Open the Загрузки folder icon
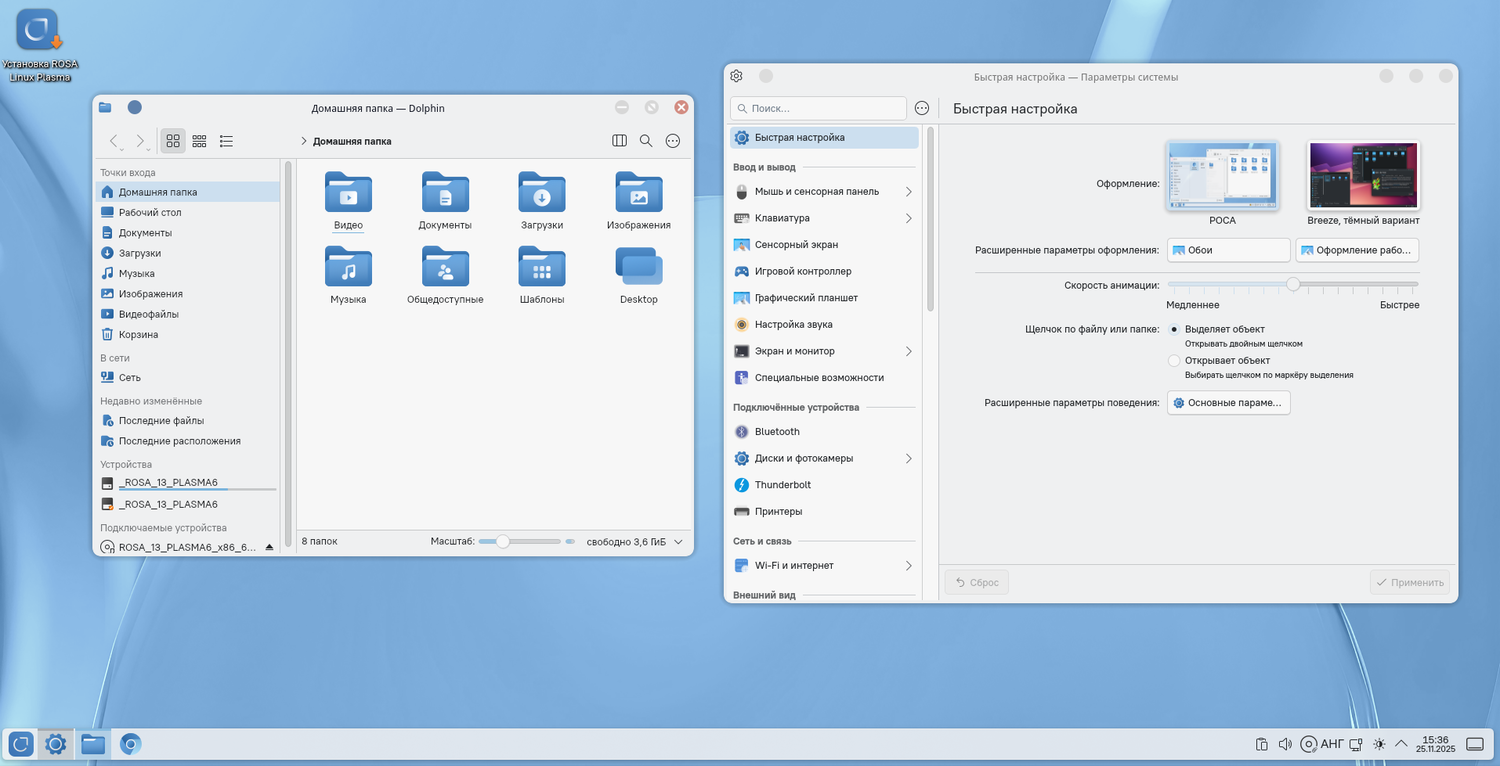 tap(541, 193)
